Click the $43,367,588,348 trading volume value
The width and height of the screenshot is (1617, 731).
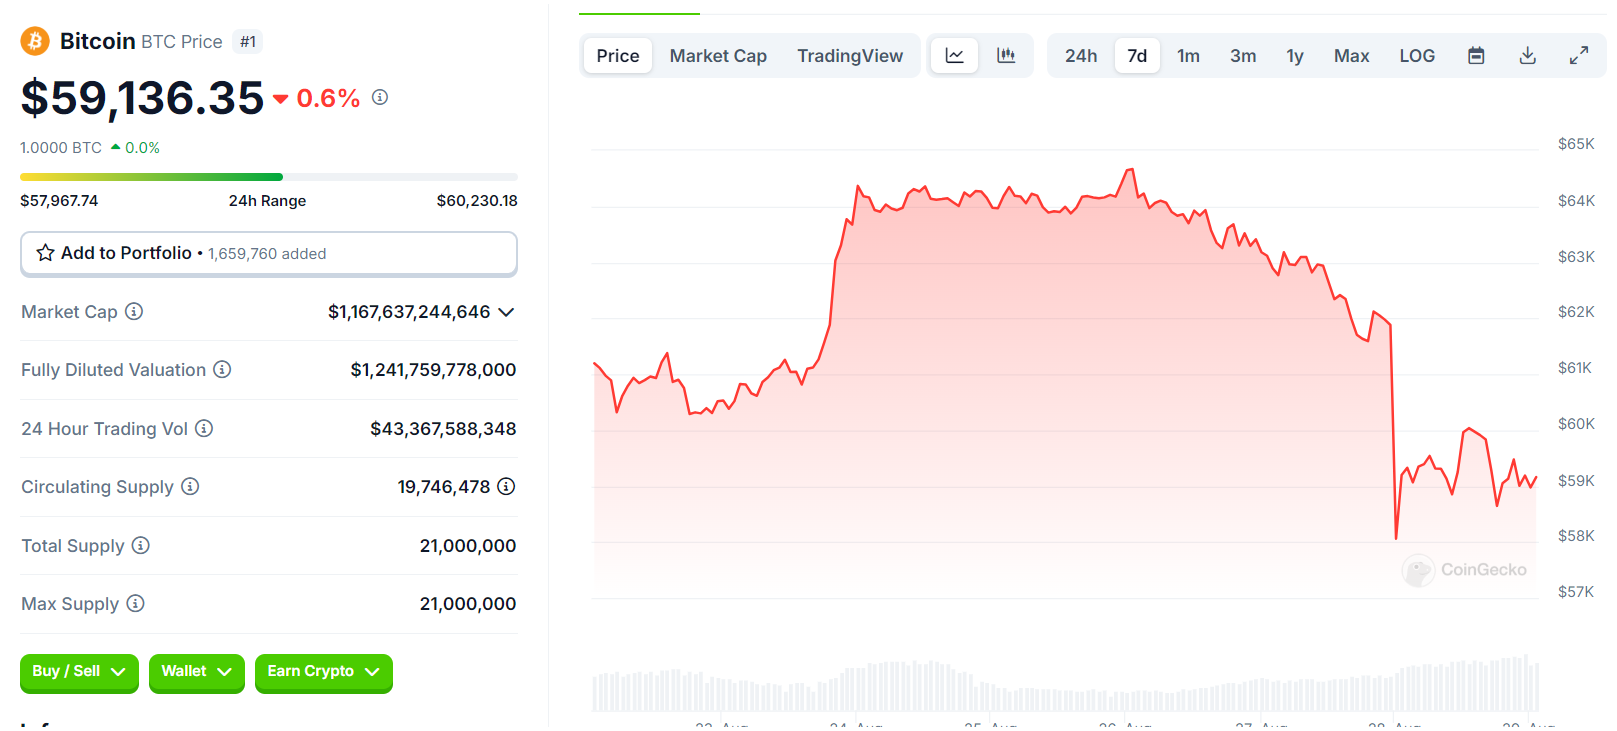[x=443, y=429]
